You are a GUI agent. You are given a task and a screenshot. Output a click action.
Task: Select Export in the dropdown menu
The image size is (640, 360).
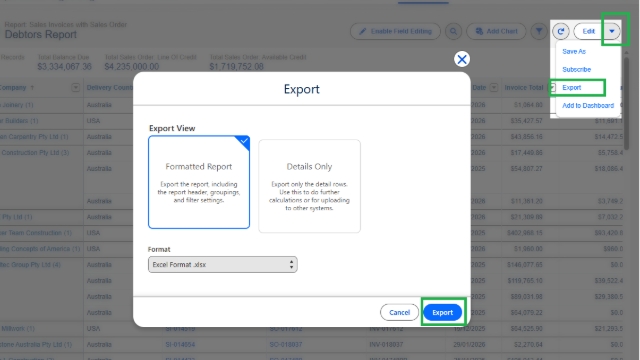click(571, 87)
